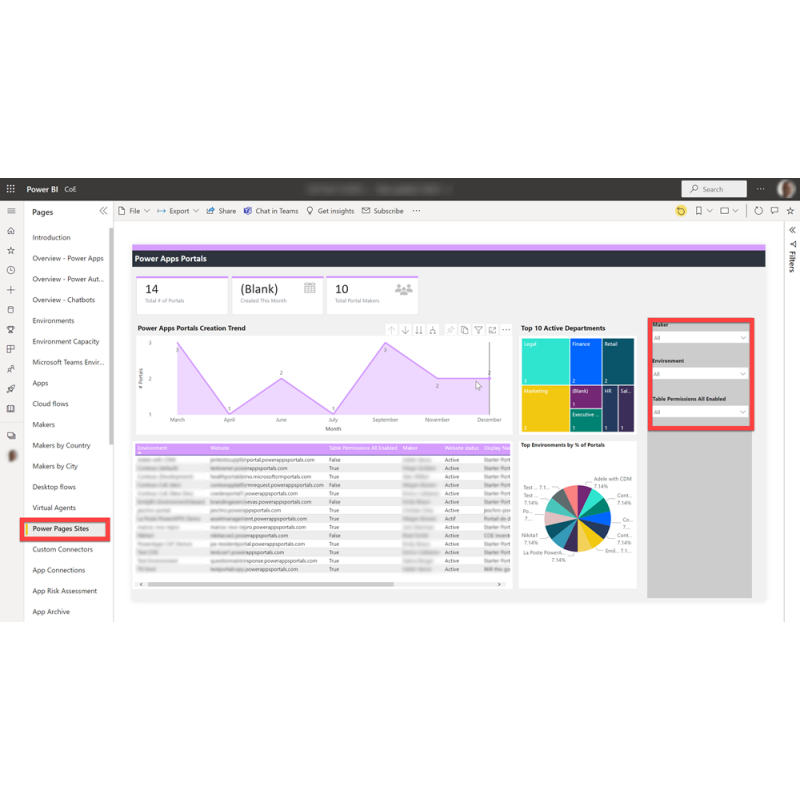
Task: Favorite this report with the star
Action: coord(790,211)
